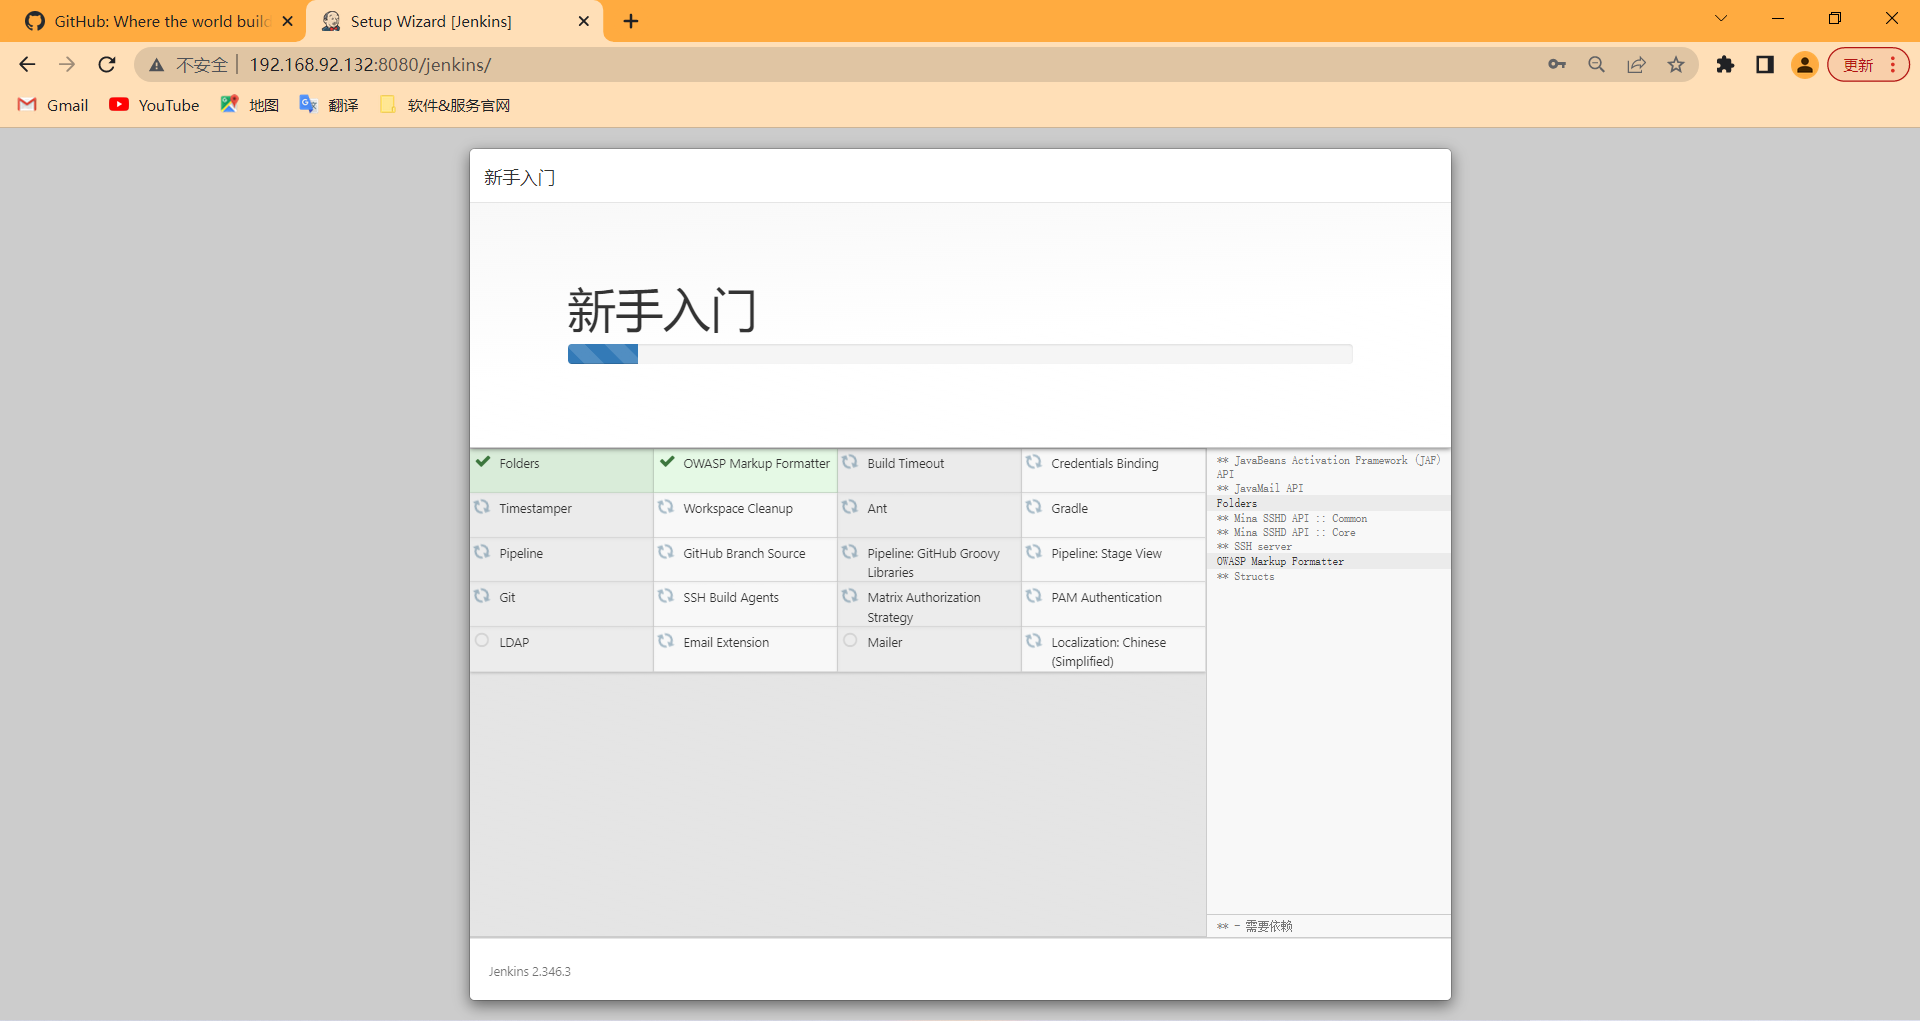Select the Pipeline: GitHub Groovy Libraries text

pyautogui.click(x=934, y=563)
